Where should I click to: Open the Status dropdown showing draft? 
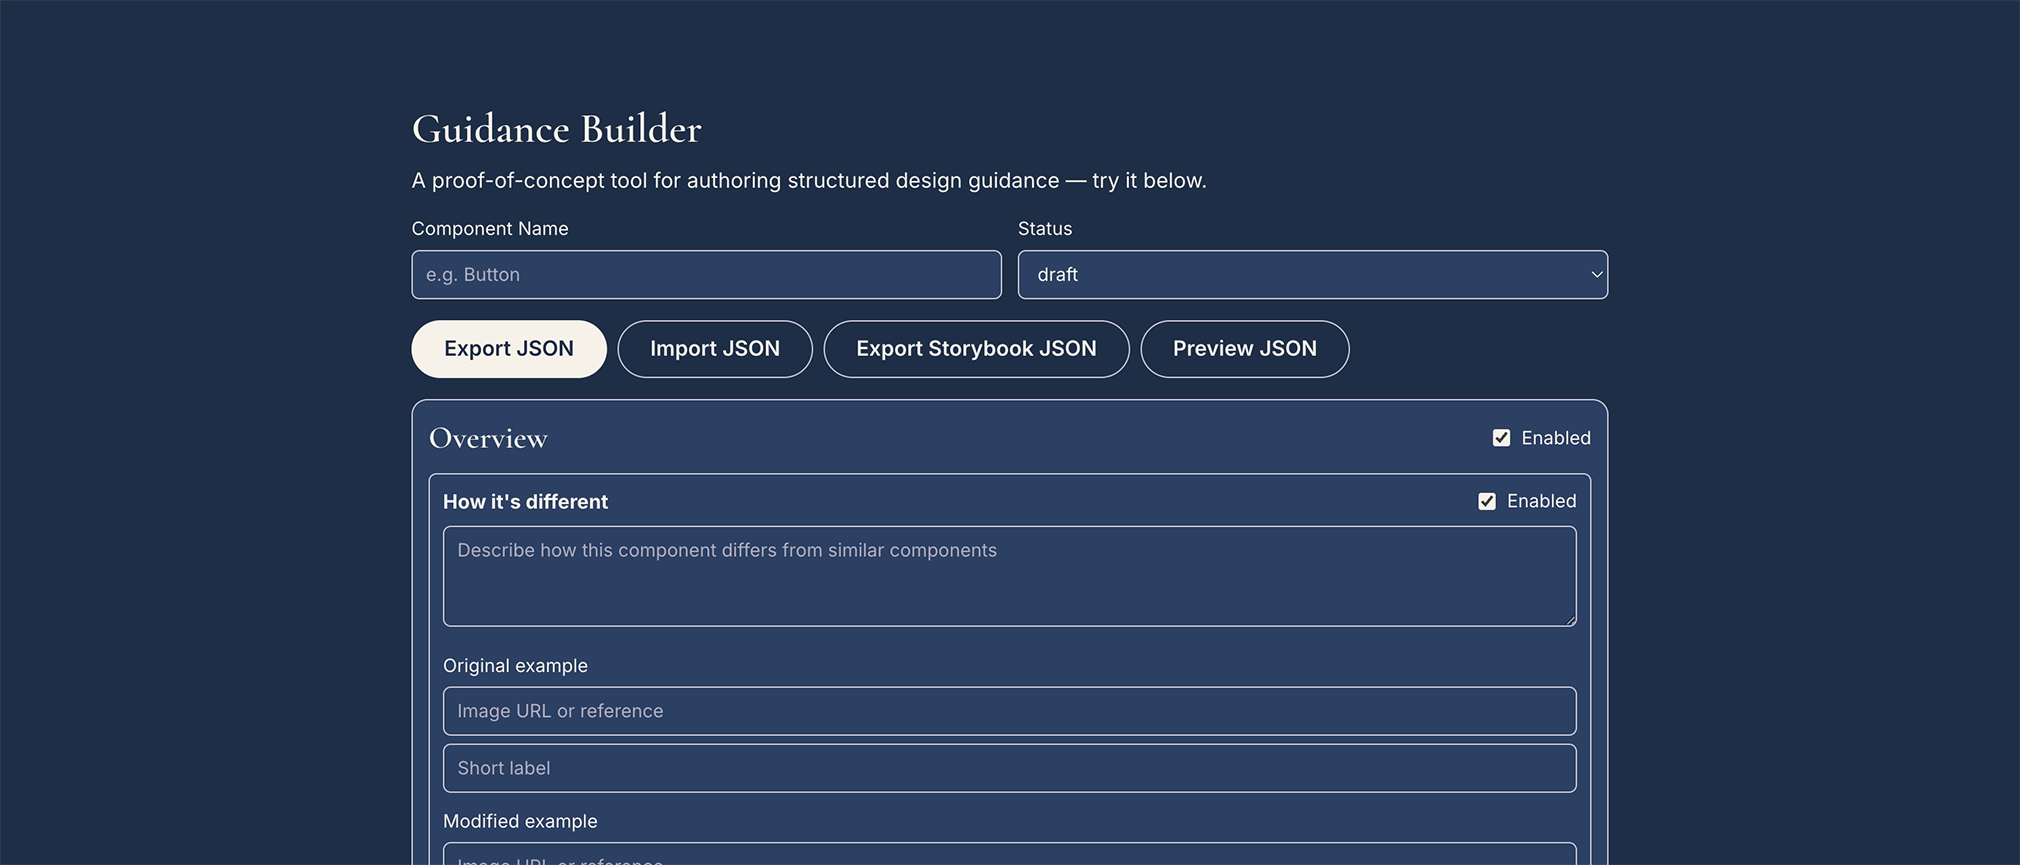tap(1313, 275)
